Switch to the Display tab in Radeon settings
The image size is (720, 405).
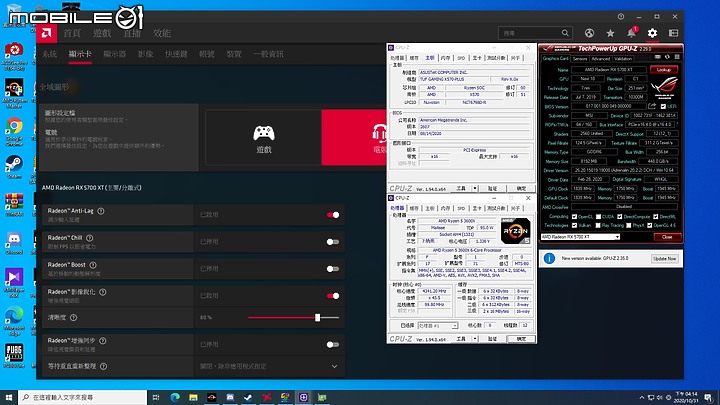[114, 54]
